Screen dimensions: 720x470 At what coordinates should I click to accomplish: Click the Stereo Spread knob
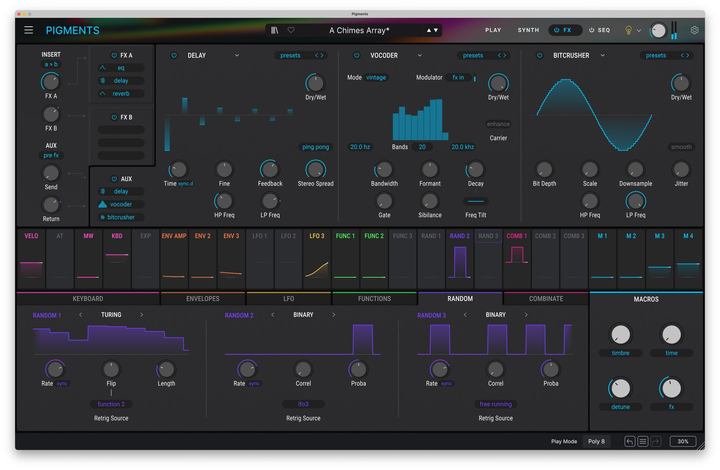coord(315,169)
